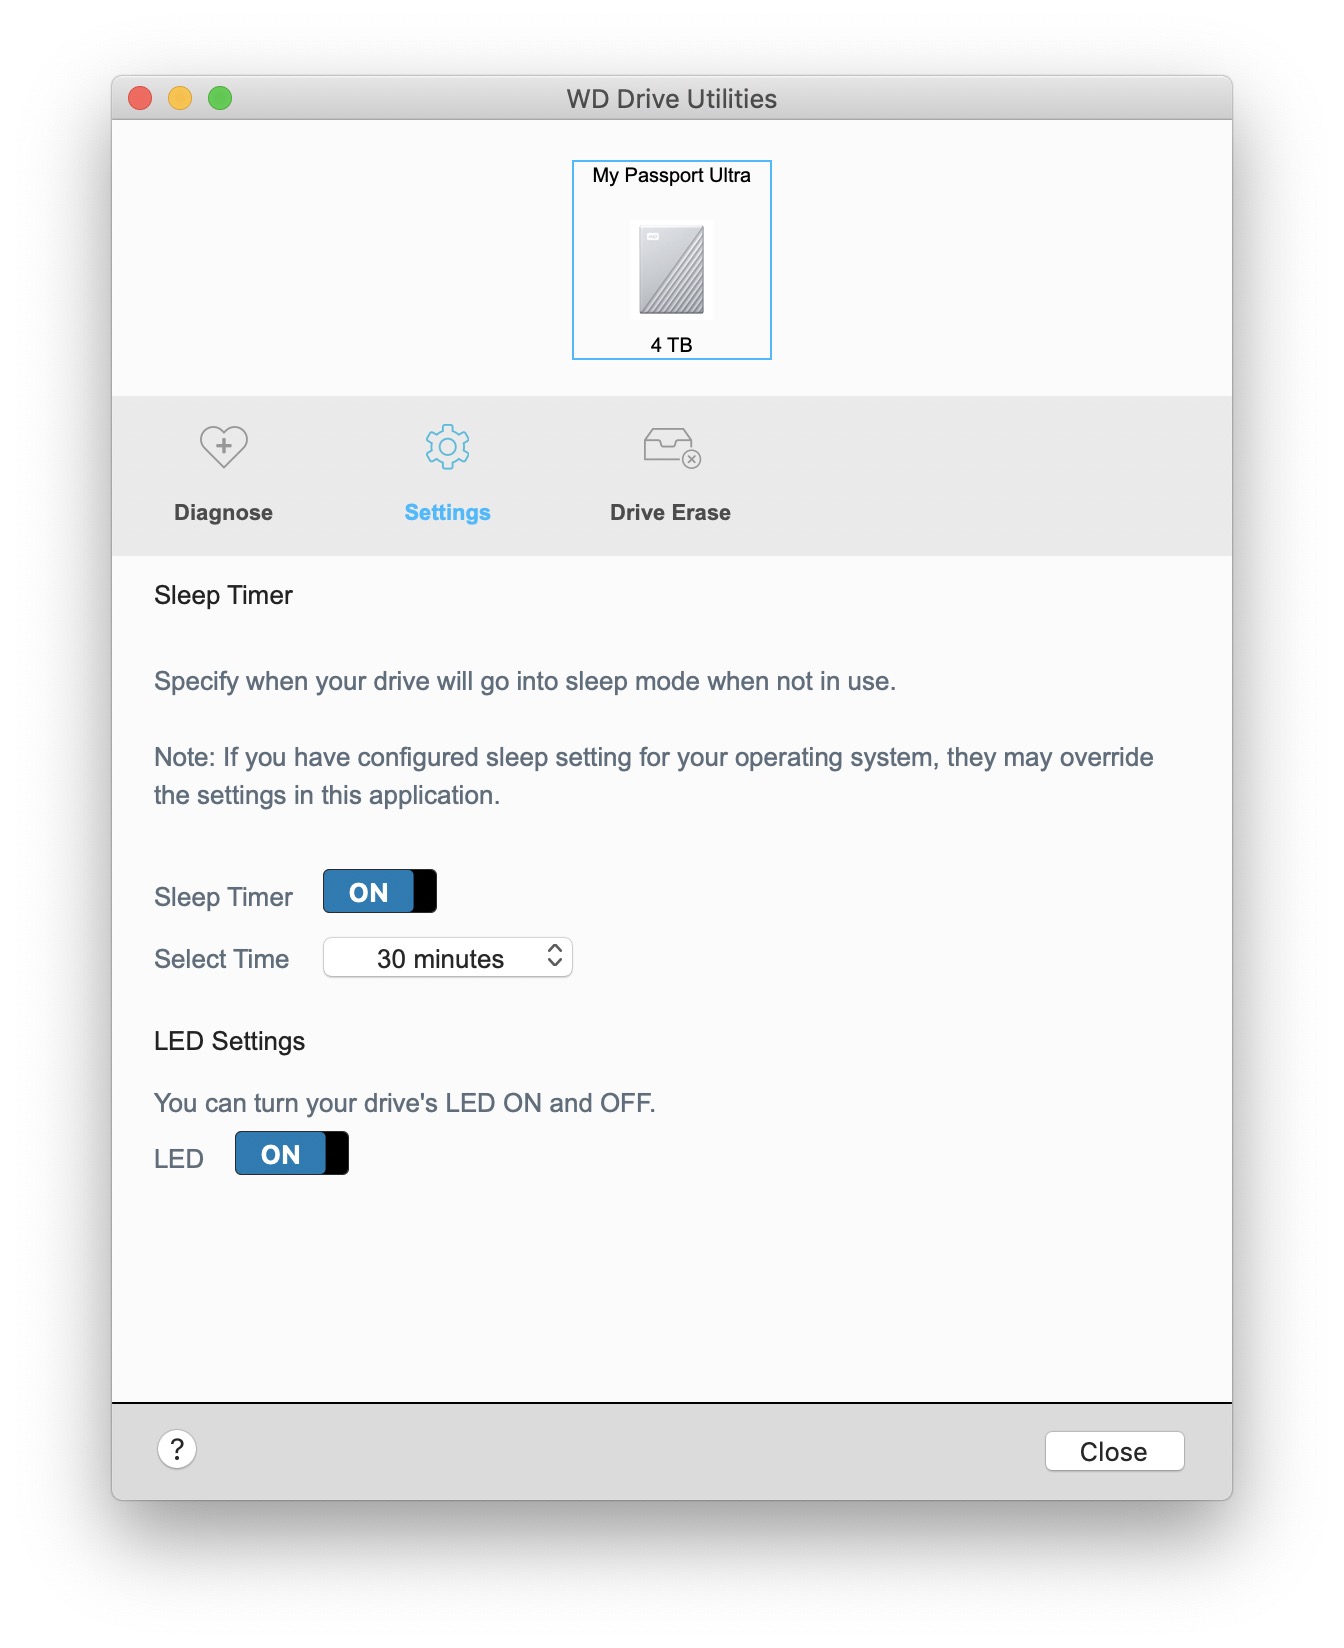
Task: Click the LED ON and OFF description
Action: click(404, 1103)
